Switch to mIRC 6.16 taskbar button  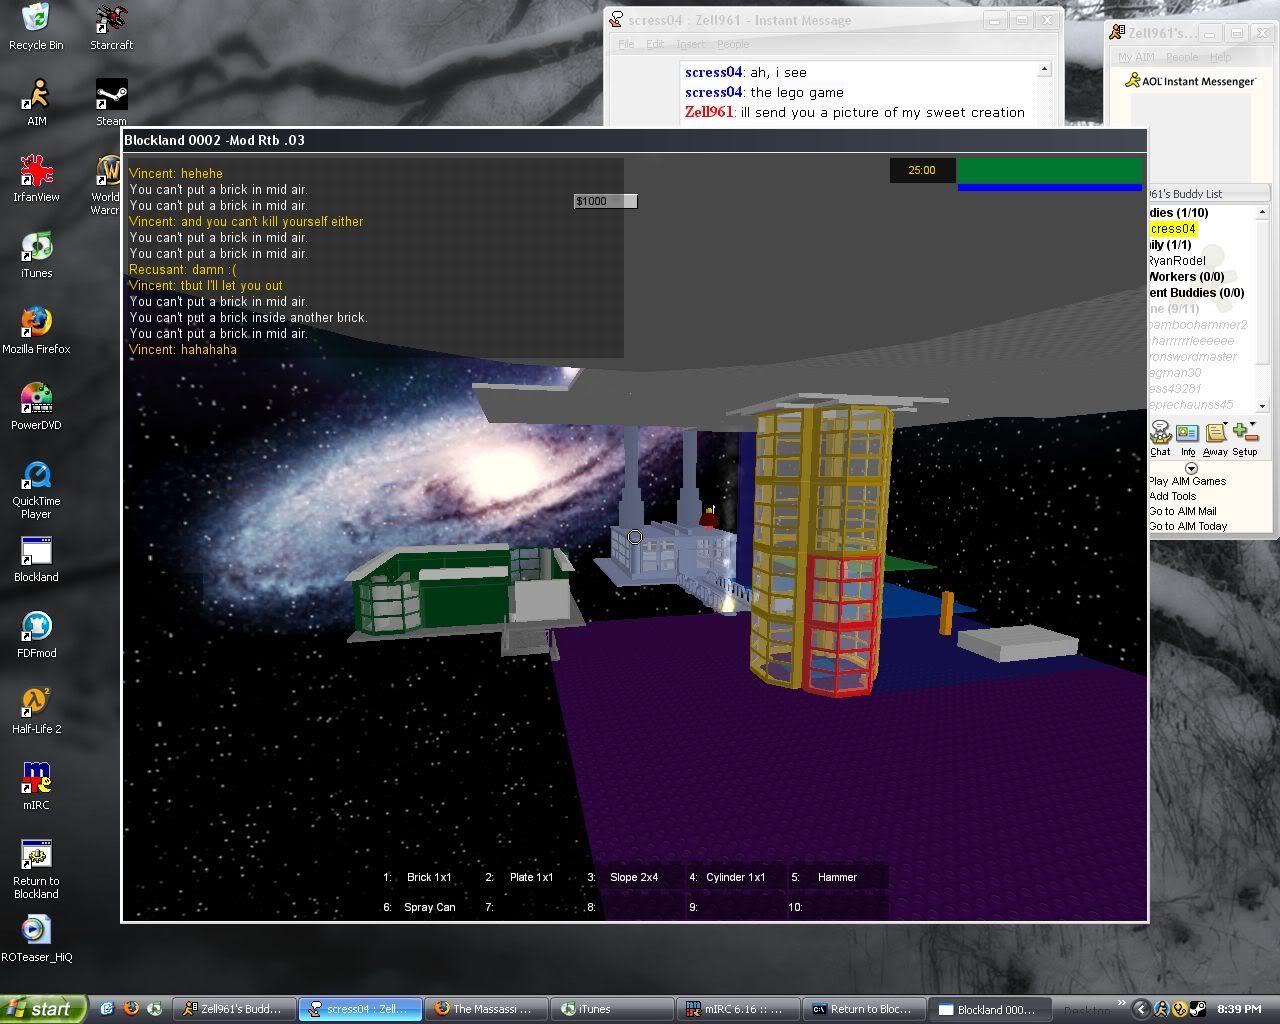pyautogui.click(x=739, y=1009)
